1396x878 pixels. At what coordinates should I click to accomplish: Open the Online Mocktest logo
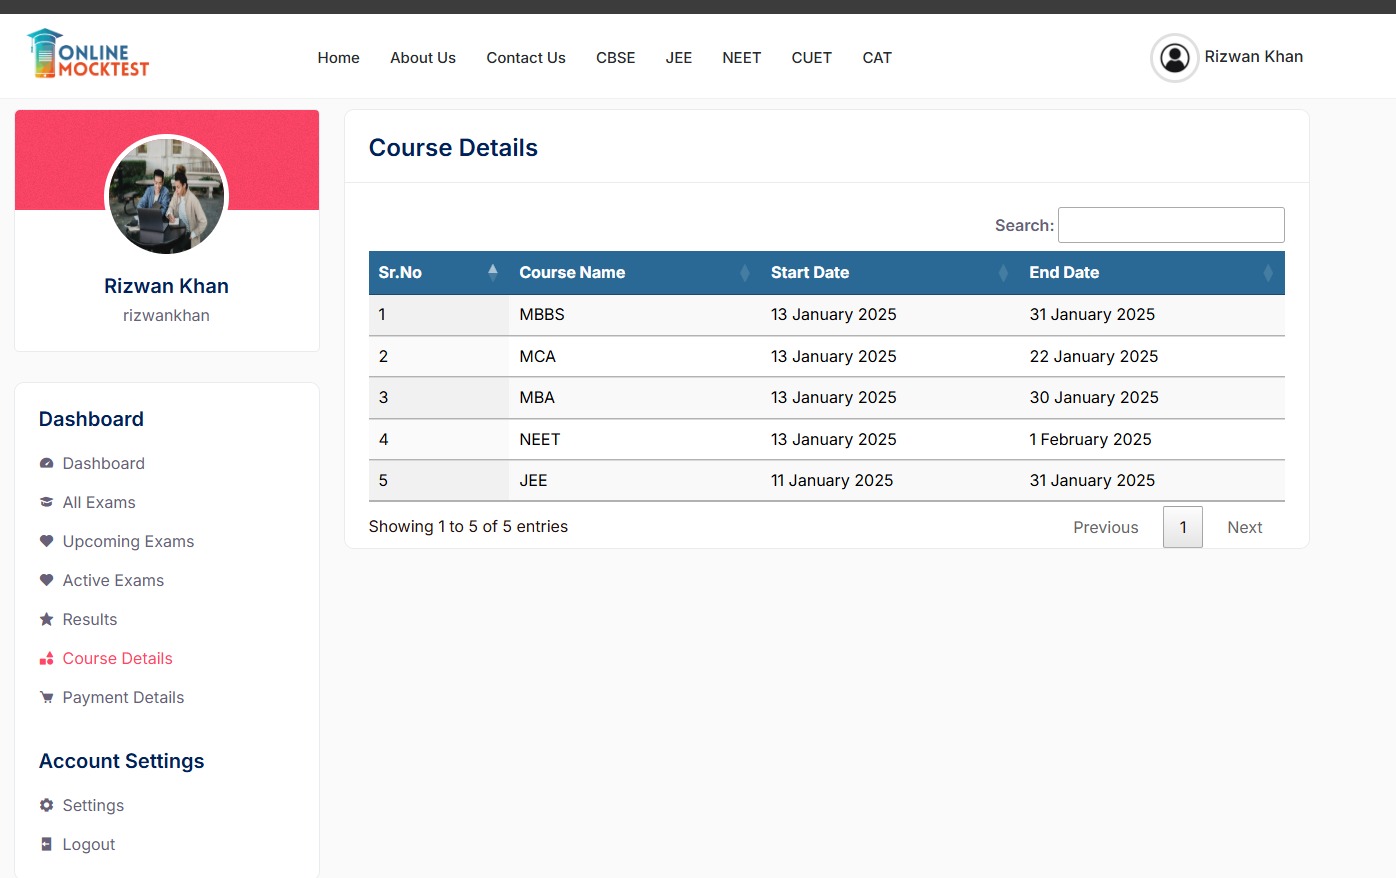click(x=88, y=55)
